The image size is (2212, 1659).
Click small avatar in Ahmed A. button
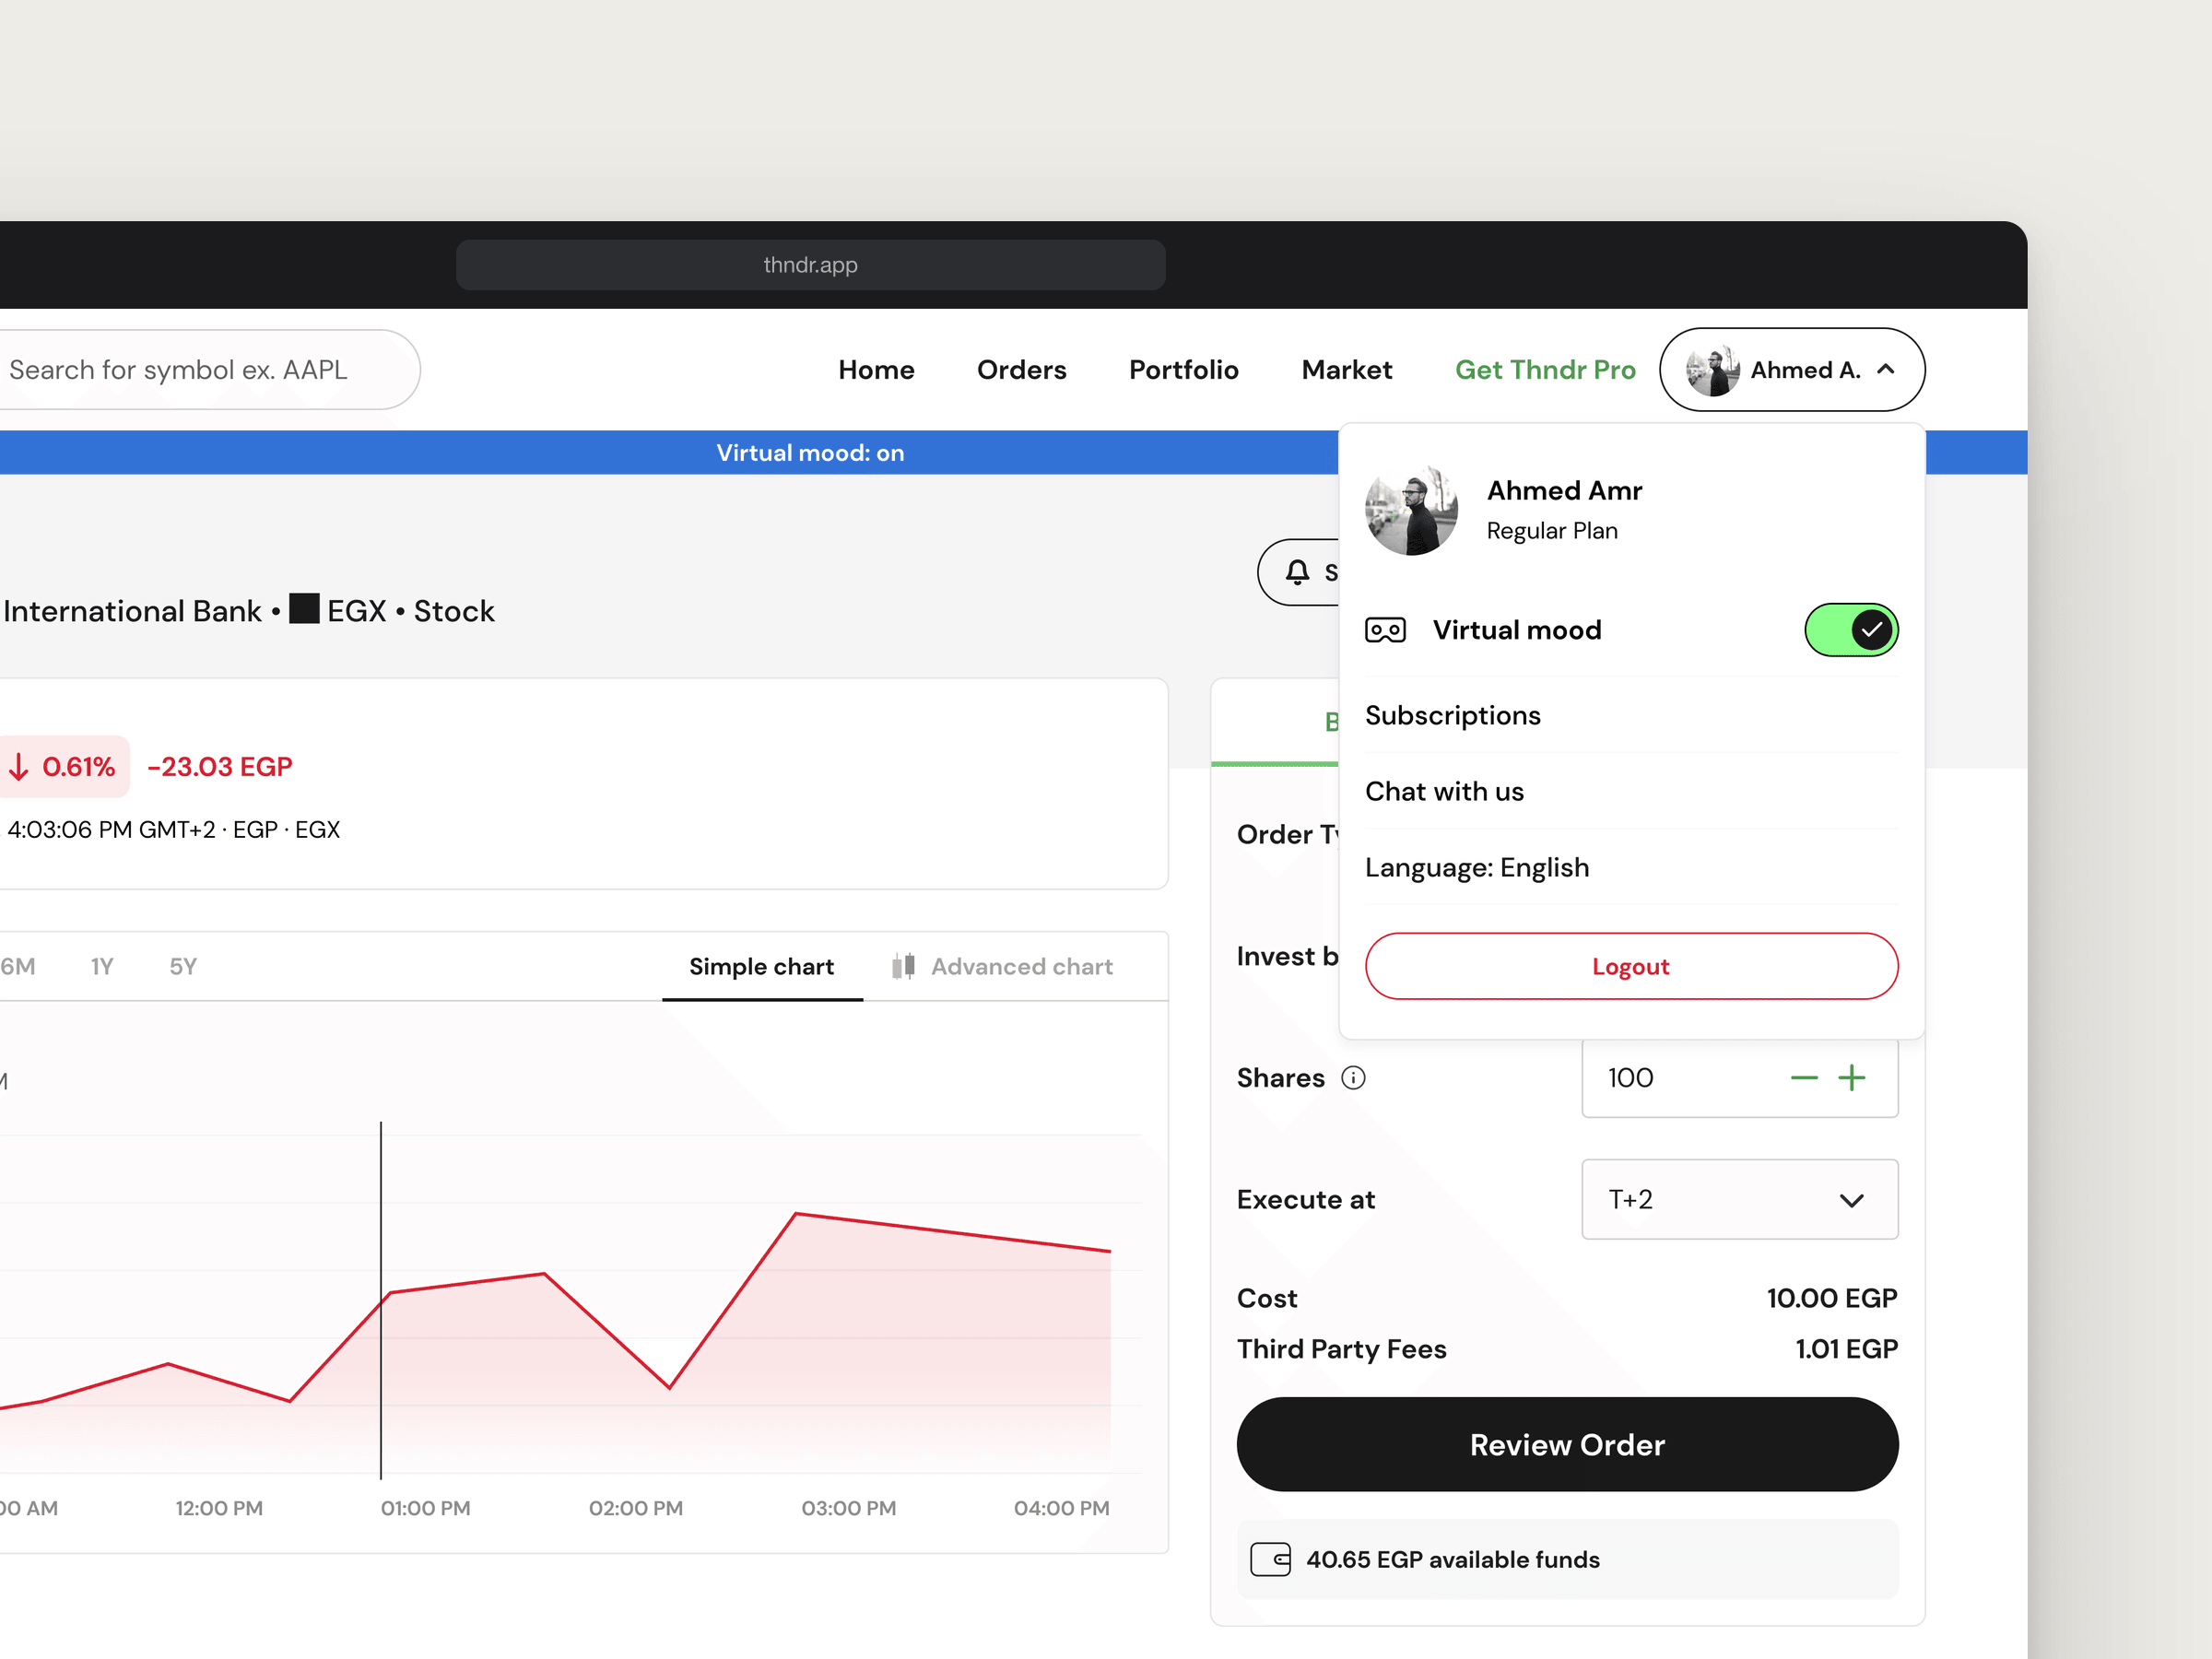1712,370
